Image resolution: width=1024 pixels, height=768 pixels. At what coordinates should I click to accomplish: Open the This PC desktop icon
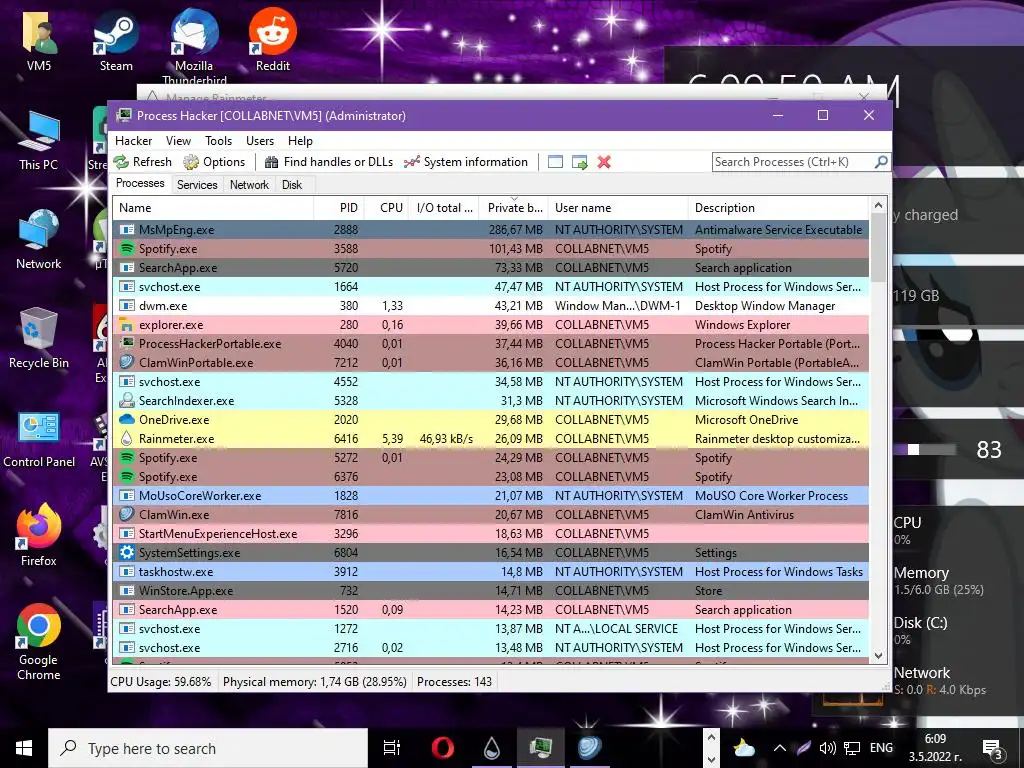tap(39, 140)
